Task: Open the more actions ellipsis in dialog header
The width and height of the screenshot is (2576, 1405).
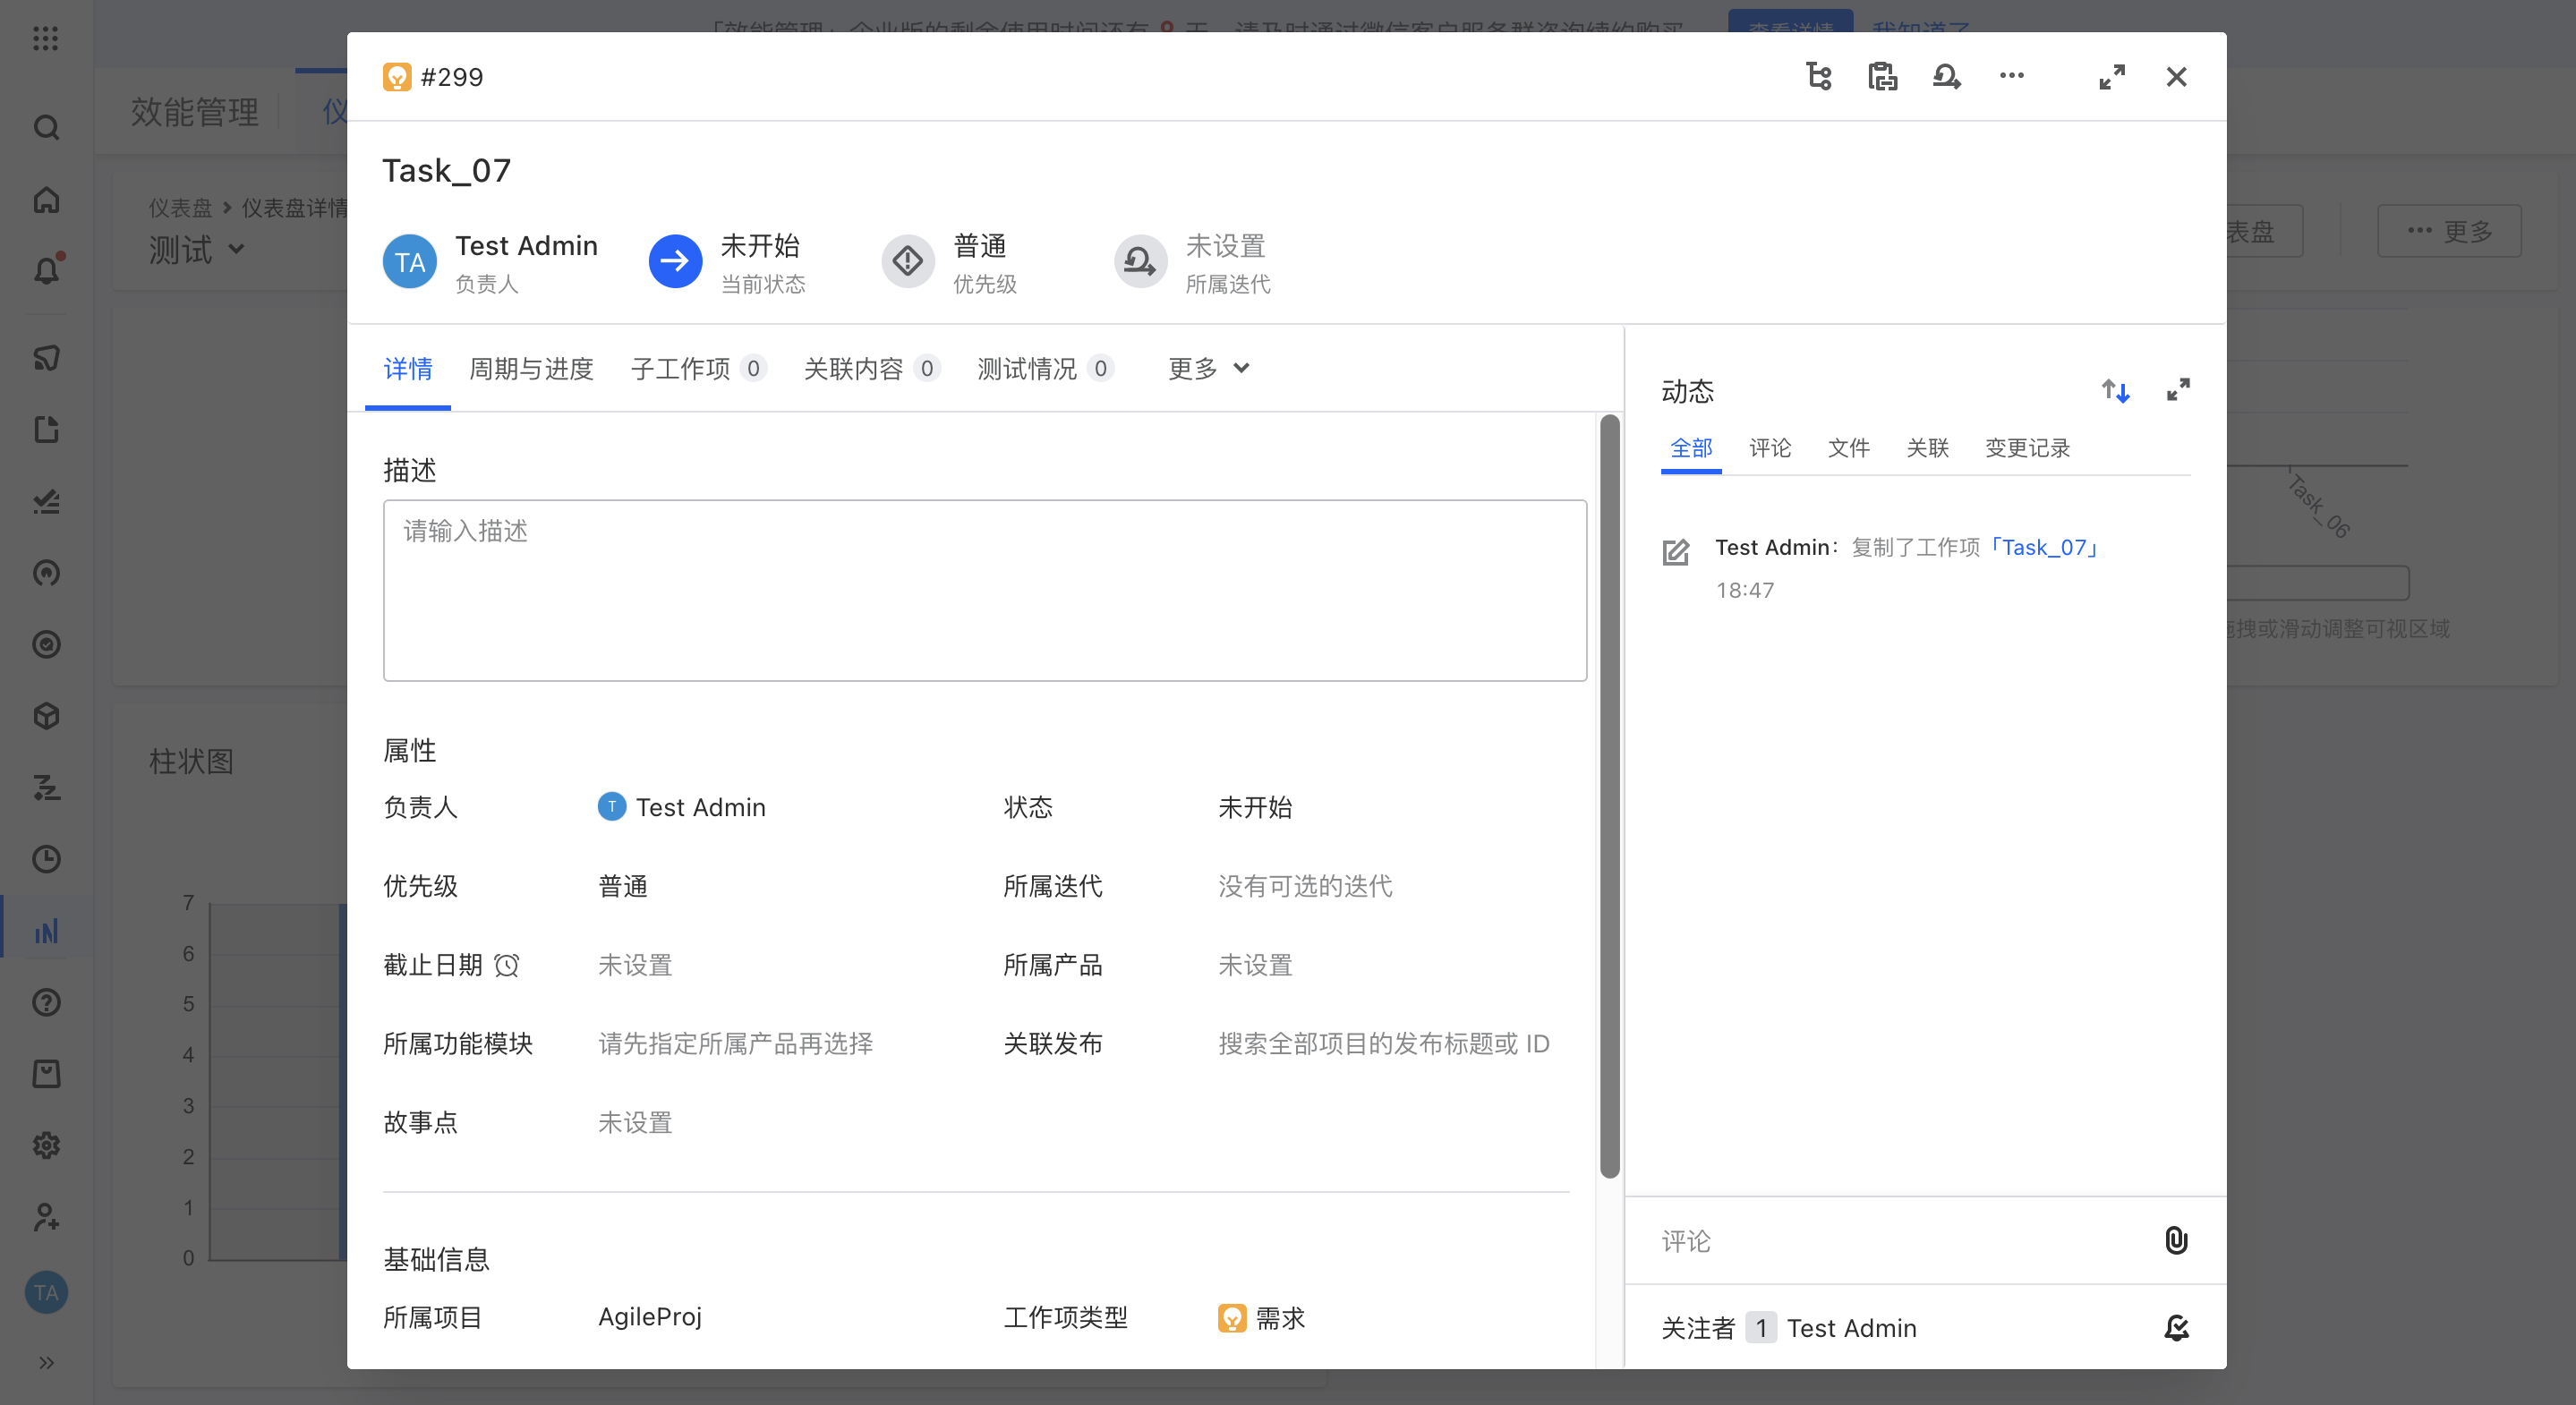Action: click(2011, 76)
